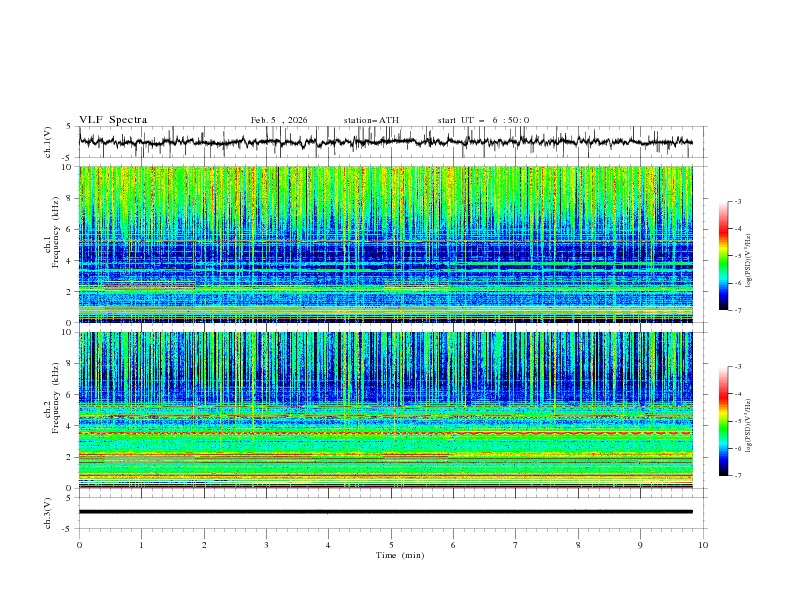Image resolution: width=792 pixels, height=612 pixels.
Task: Click time axis tick label "2"
Action: [x=204, y=545]
